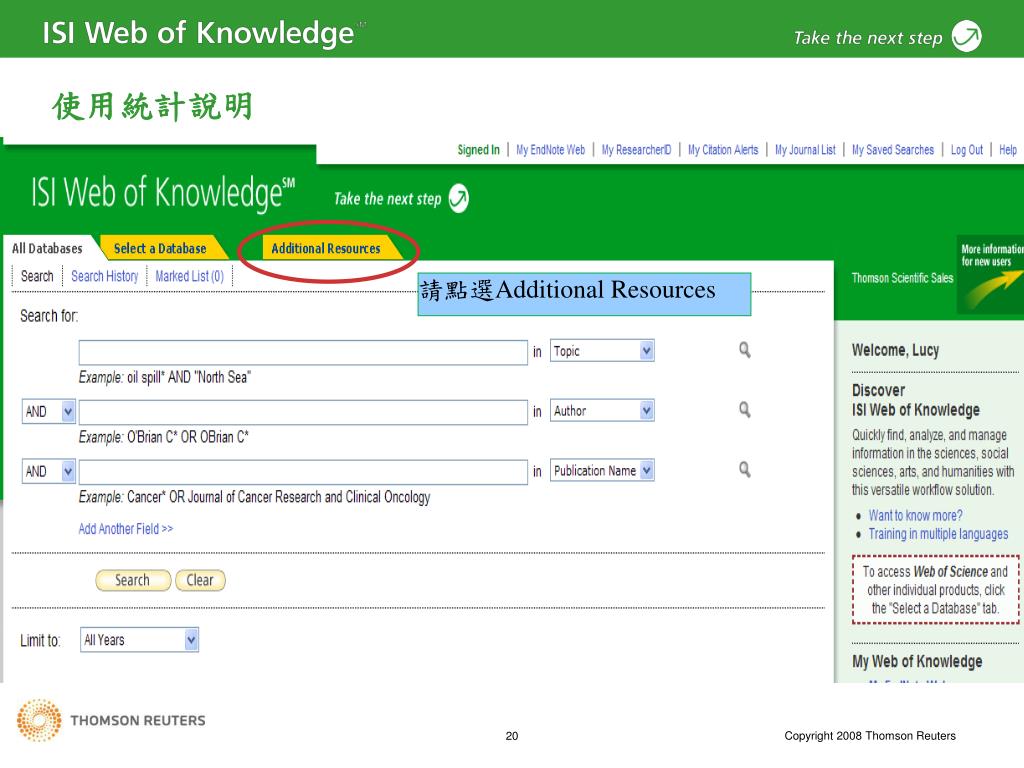Click the To access Web of Science notice box
The image size is (1024, 768).
click(935, 590)
